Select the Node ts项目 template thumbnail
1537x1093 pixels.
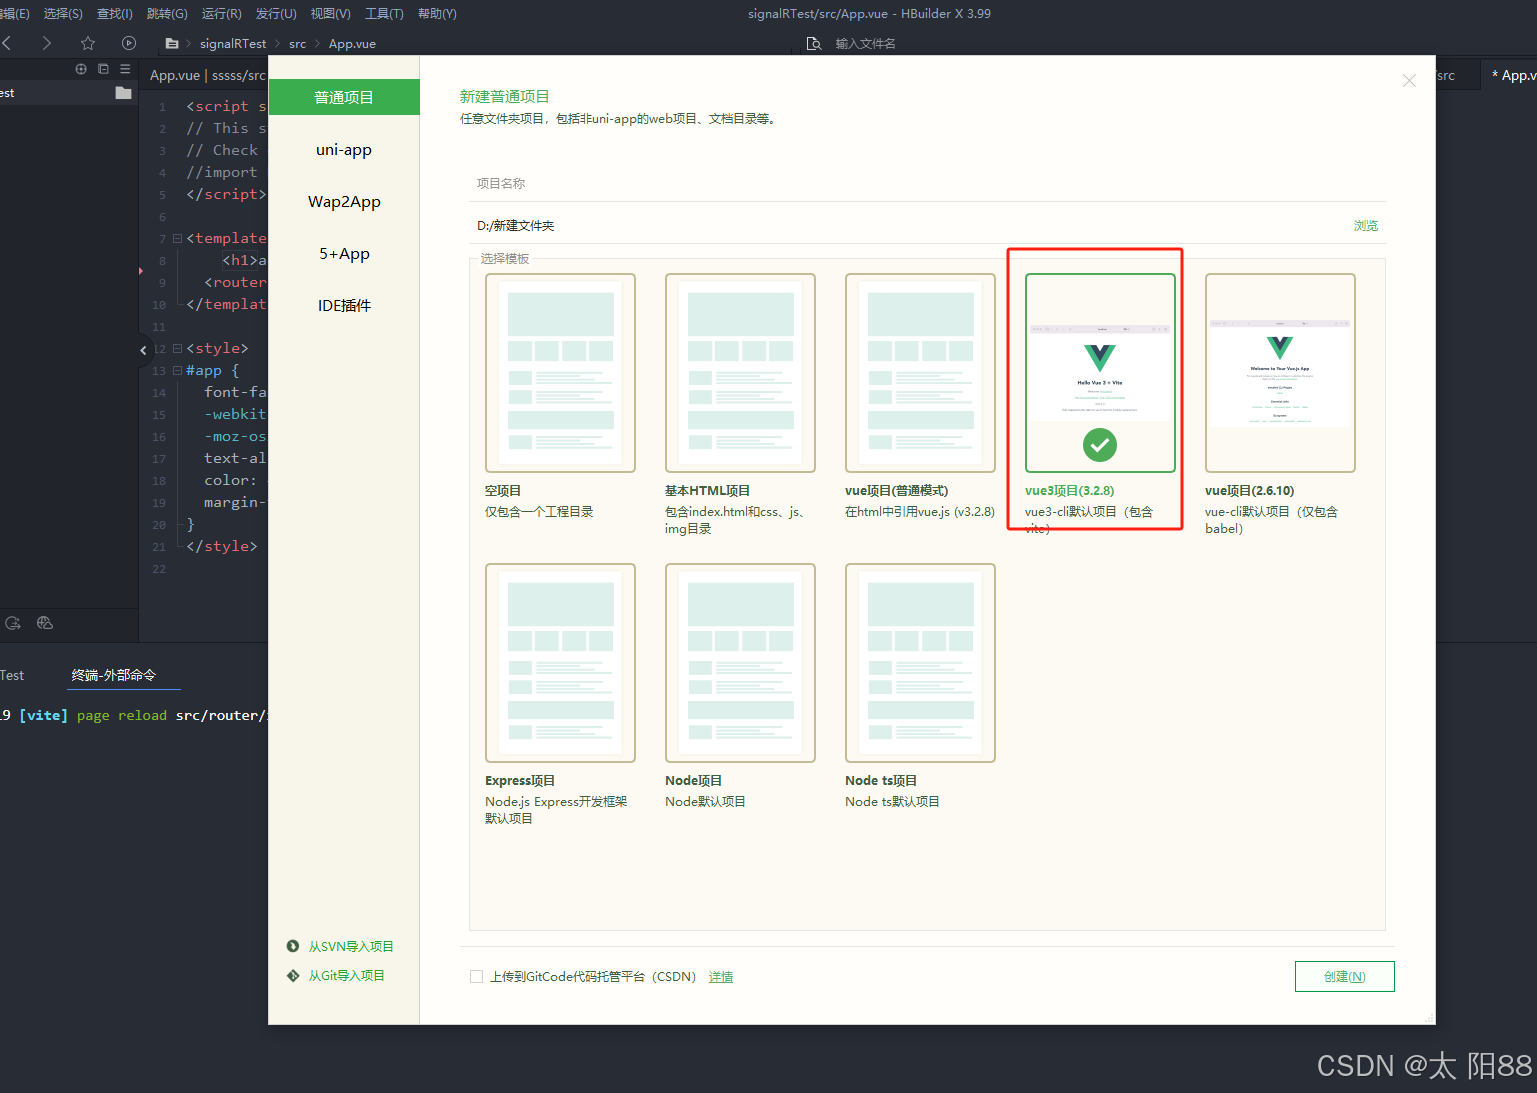pos(920,662)
